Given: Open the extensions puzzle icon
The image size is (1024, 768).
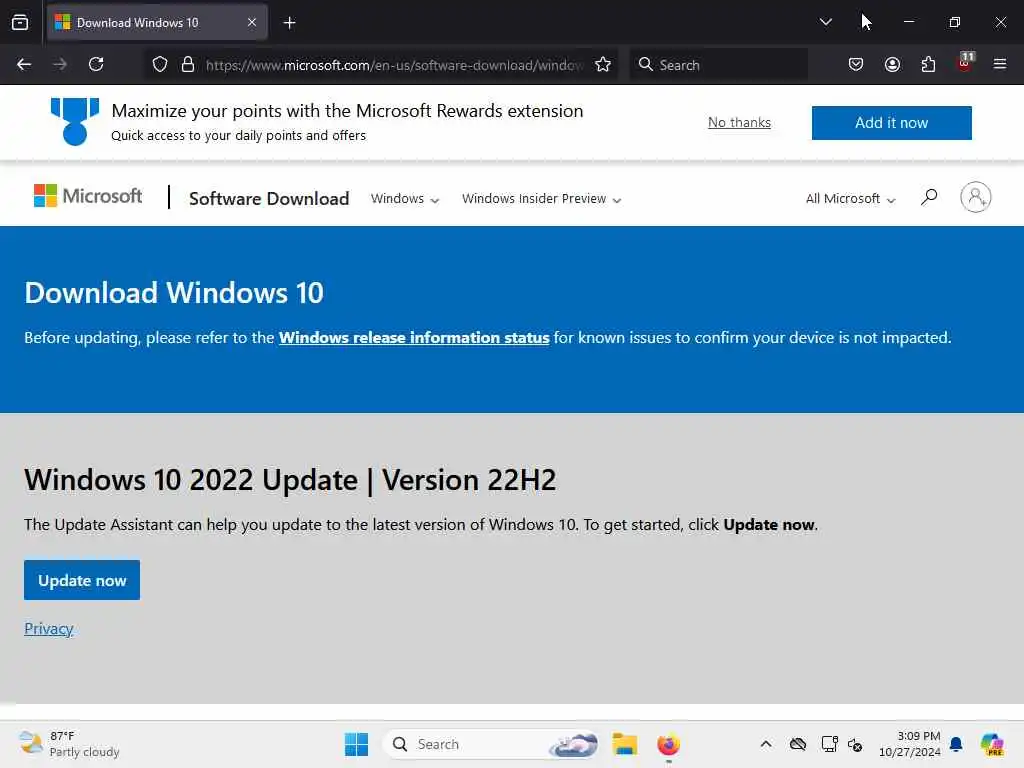Looking at the screenshot, I should (928, 64).
